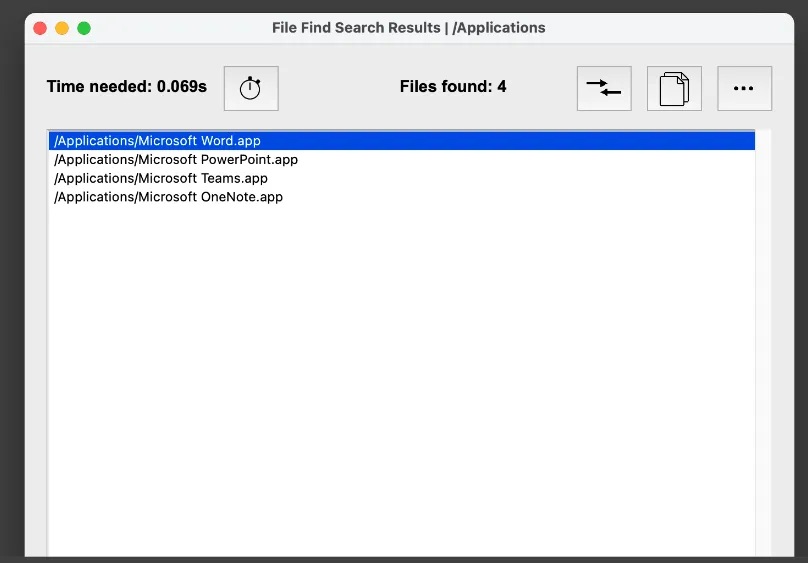Screen dimensions: 808x563
Task: Click the copy documents icon button
Action: click(674, 88)
